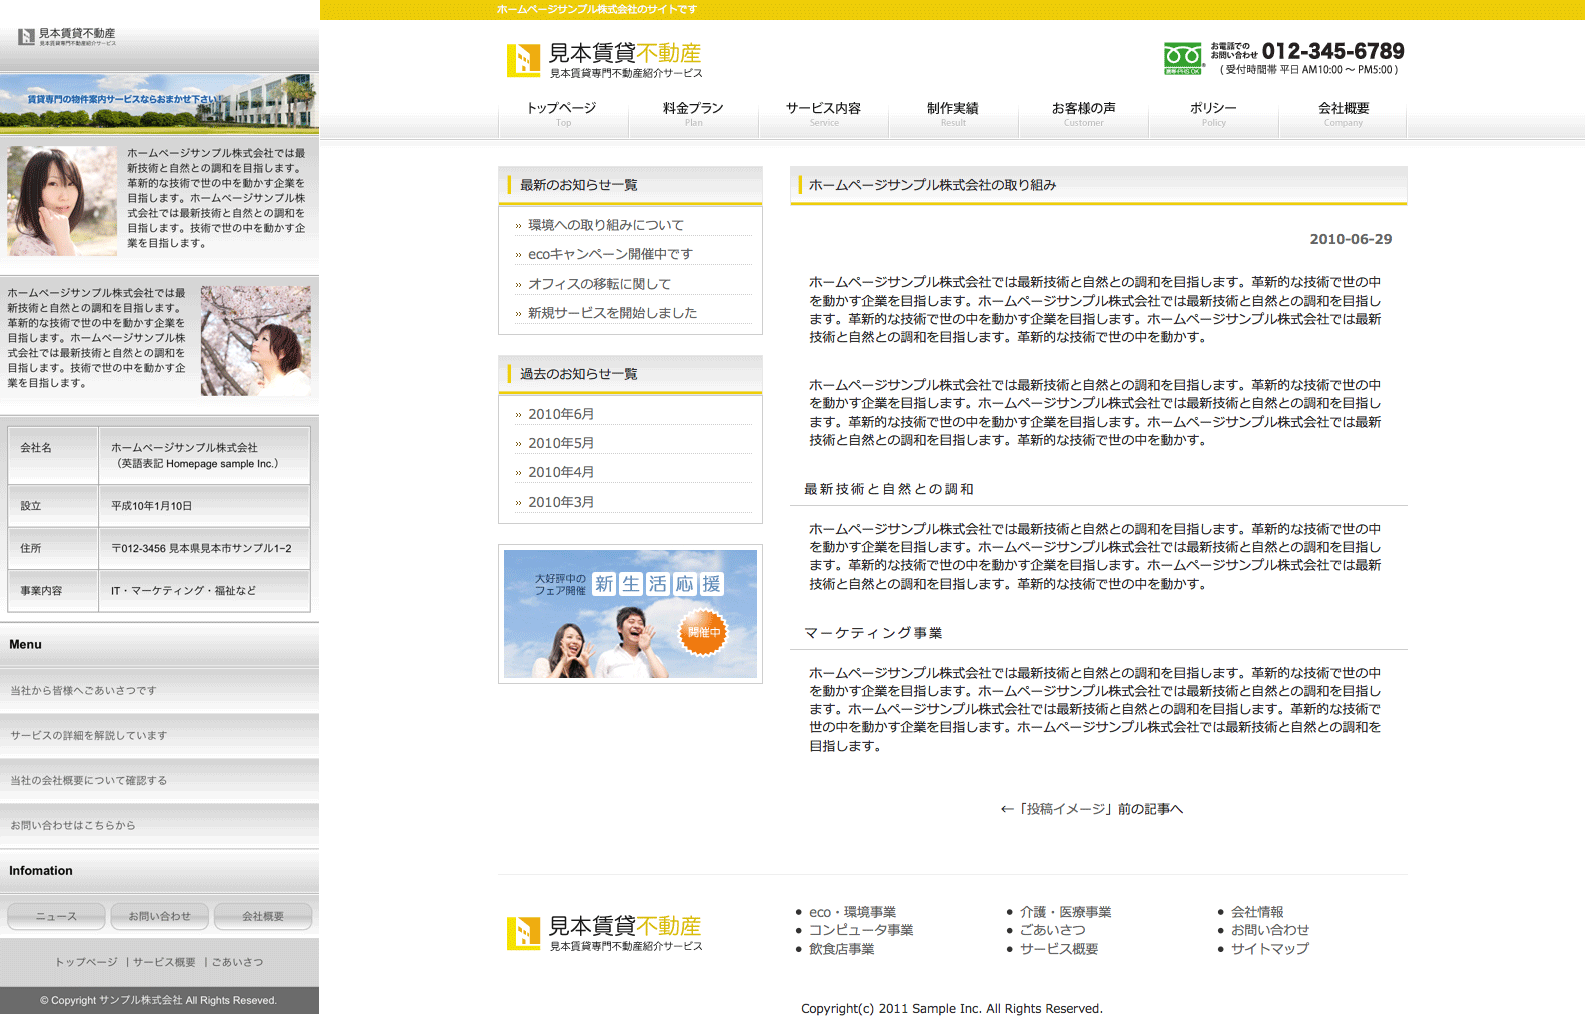Viewport: 1585px width, 1020px height.
Task: Click the yellow building logo in header
Action: point(523,61)
